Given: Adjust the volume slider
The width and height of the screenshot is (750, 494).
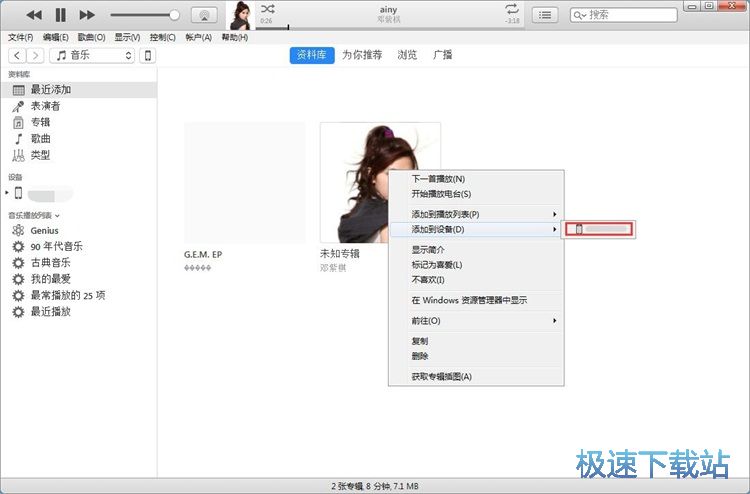Looking at the screenshot, I should tap(143, 15).
